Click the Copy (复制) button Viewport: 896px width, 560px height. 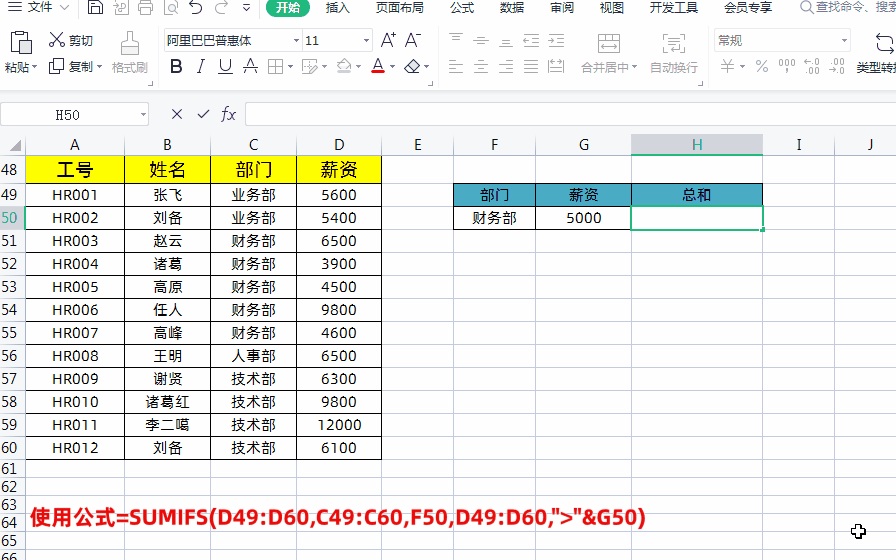pos(75,66)
